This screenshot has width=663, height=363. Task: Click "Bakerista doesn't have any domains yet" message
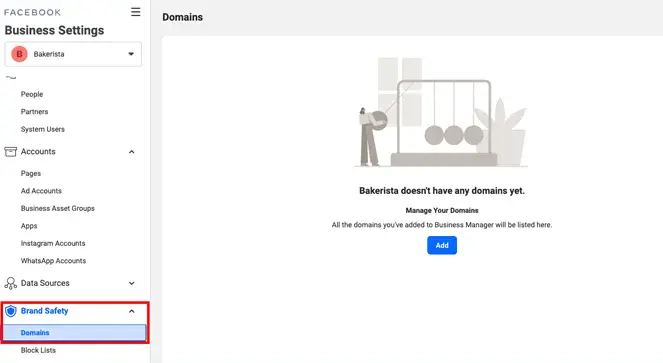[x=442, y=191]
